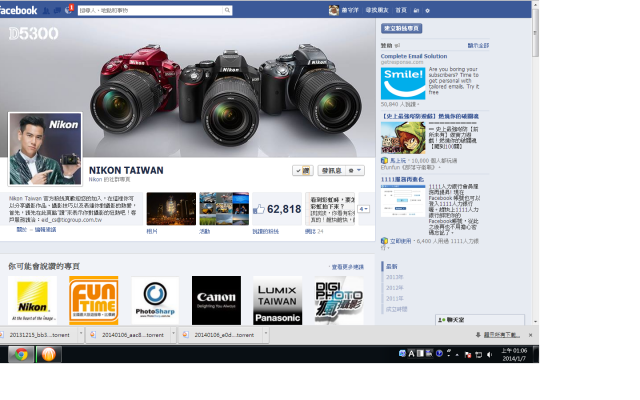640x400 pixels.
Task: Expand the 20131215_bb3 download arrow
Action: point(81,334)
